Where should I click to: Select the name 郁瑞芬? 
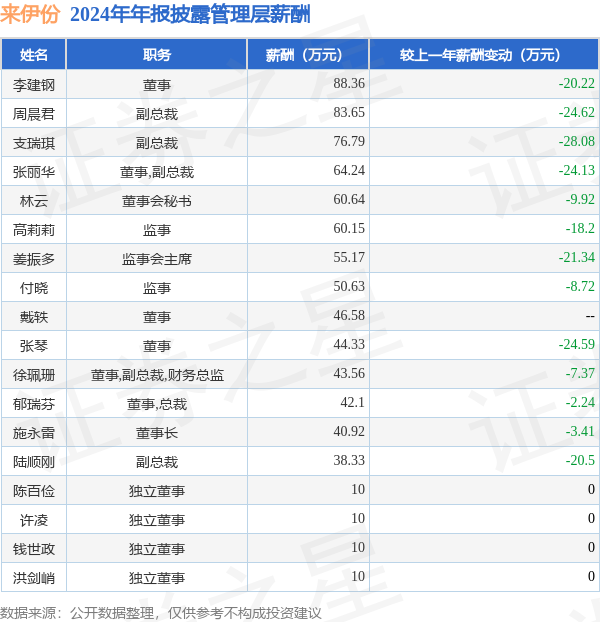[34, 404]
